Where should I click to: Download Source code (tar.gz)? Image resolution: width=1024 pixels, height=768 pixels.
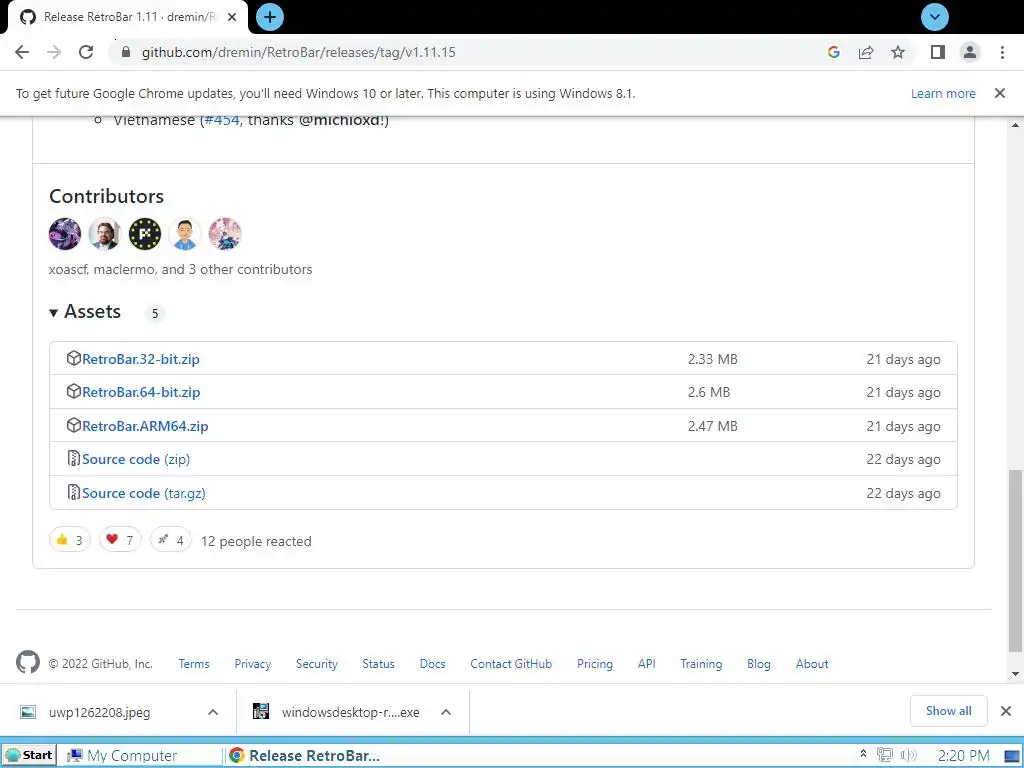click(144, 494)
